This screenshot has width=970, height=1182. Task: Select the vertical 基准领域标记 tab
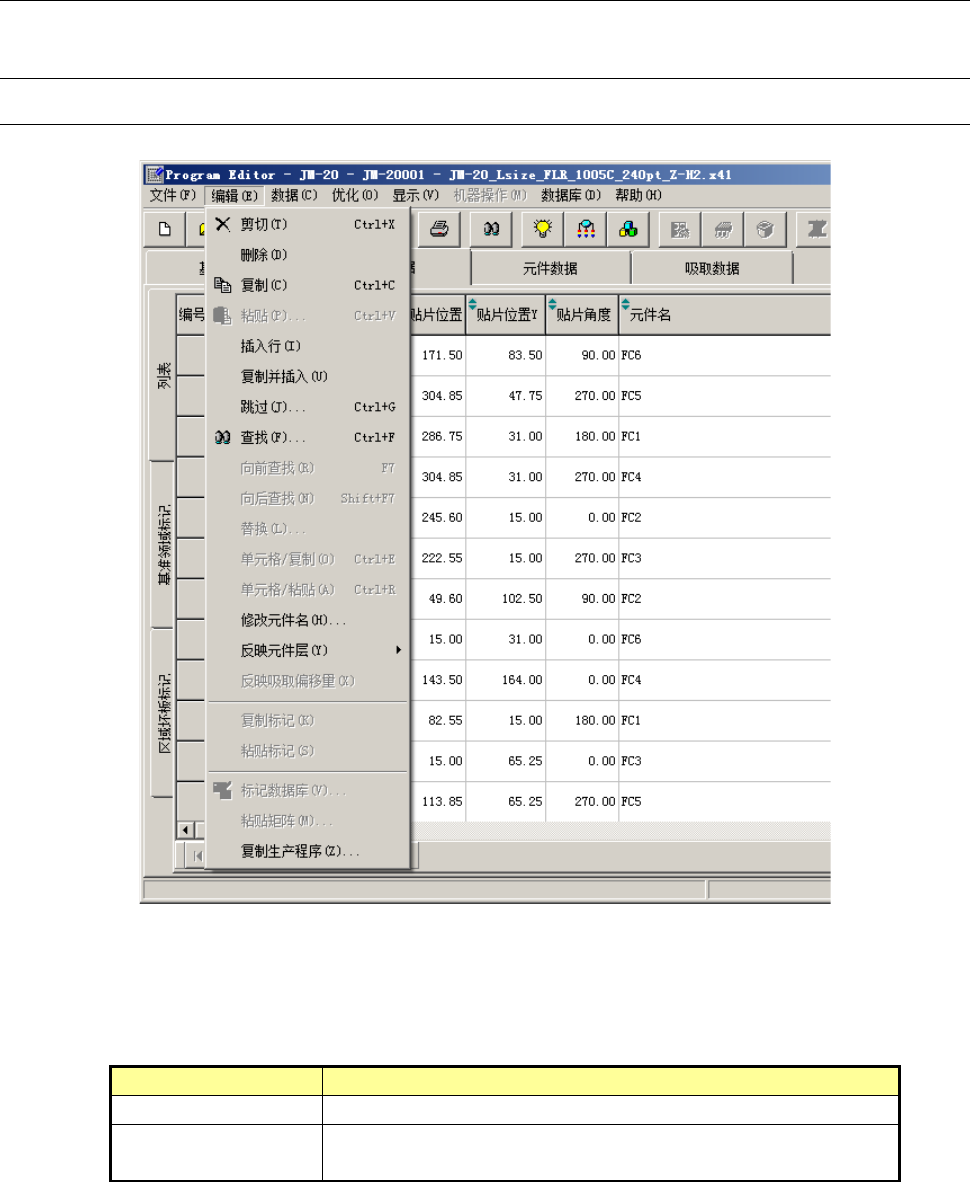tap(163, 544)
